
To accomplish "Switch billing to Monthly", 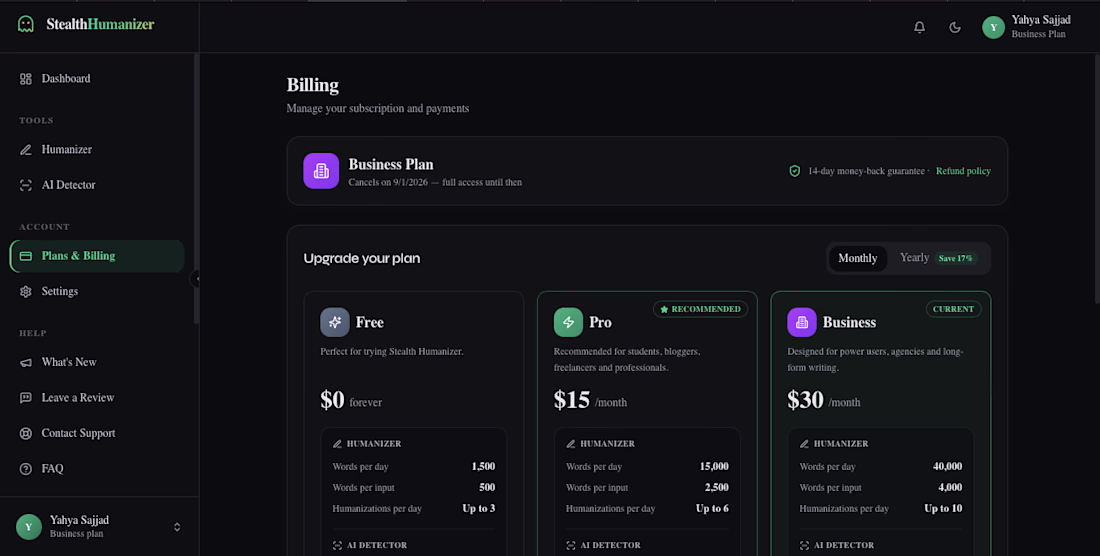I will coord(857,258).
